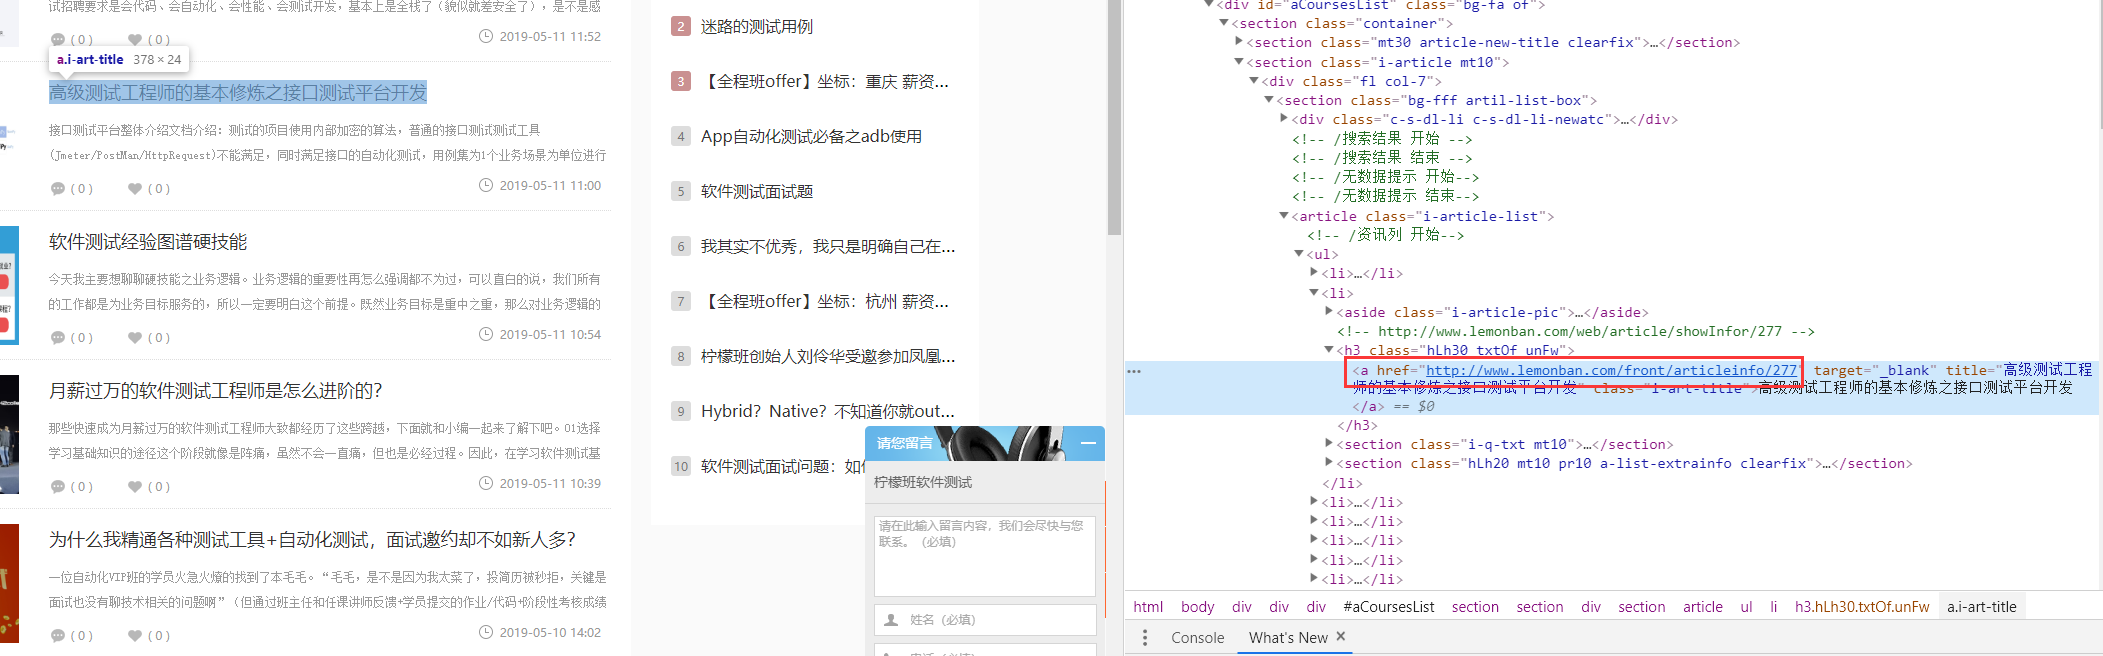Close the What's New drawer tab
The image size is (2103, 656).
coord(1341,636)
